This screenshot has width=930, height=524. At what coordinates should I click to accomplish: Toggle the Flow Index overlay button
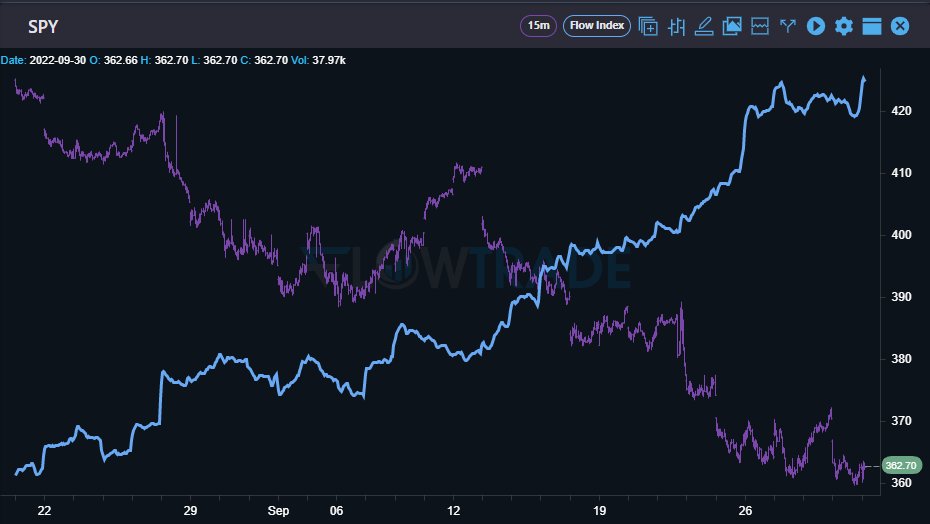pyautogui.click(x=596, y=26)
